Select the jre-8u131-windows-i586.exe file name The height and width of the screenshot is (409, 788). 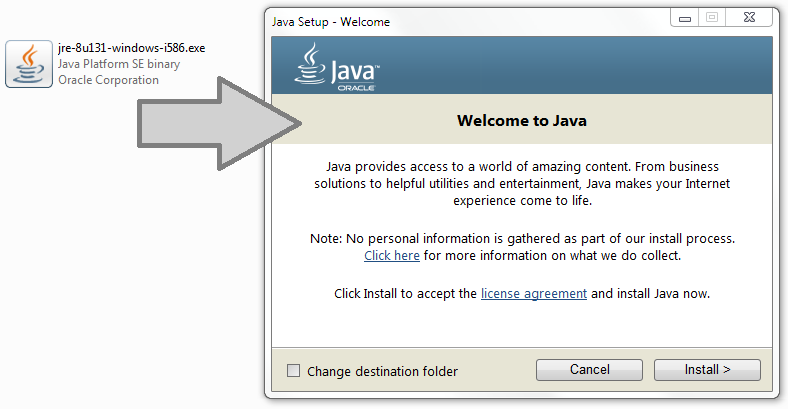tap(132, 48)
